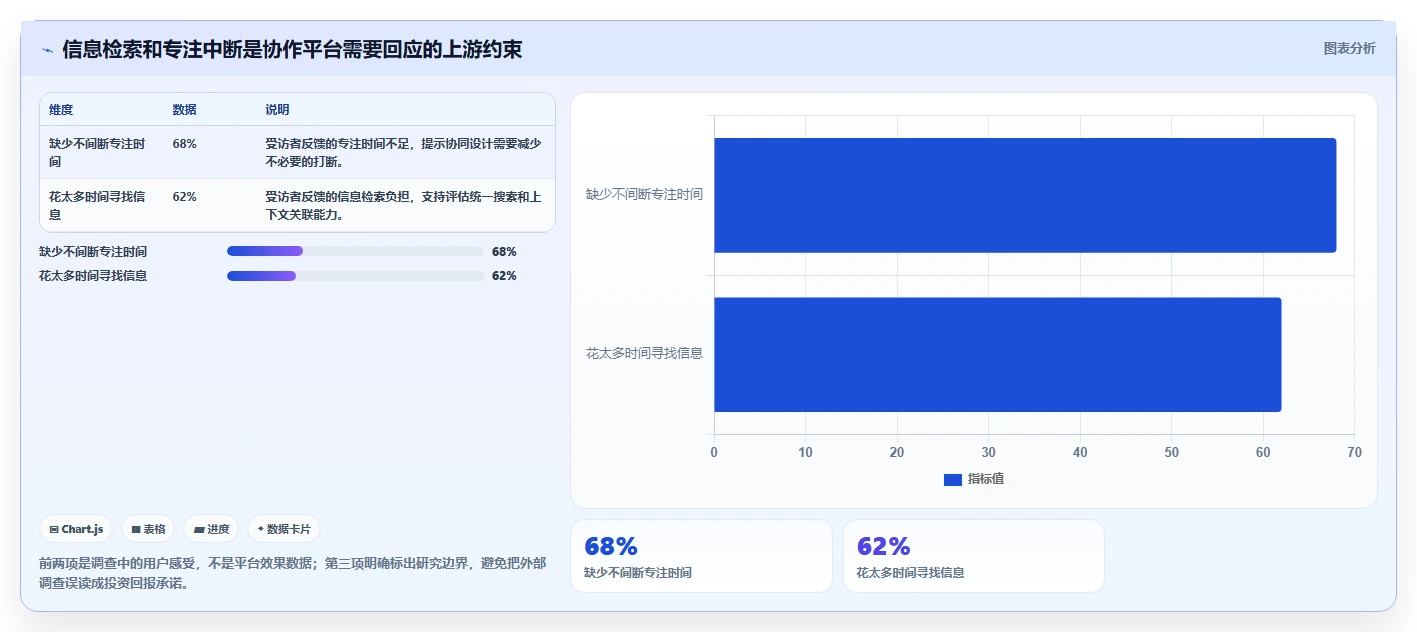Select the 数据卡片 tag chip
1417x632 pixels.
click(284, 529)
